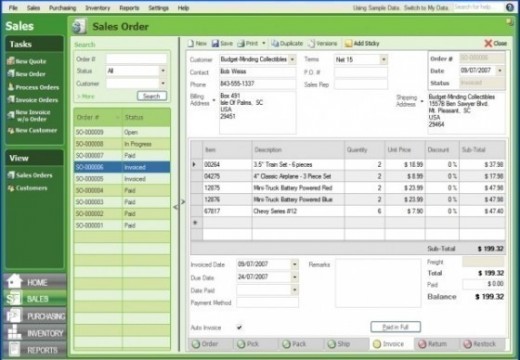Expand the Status filter dropdown

163,71
